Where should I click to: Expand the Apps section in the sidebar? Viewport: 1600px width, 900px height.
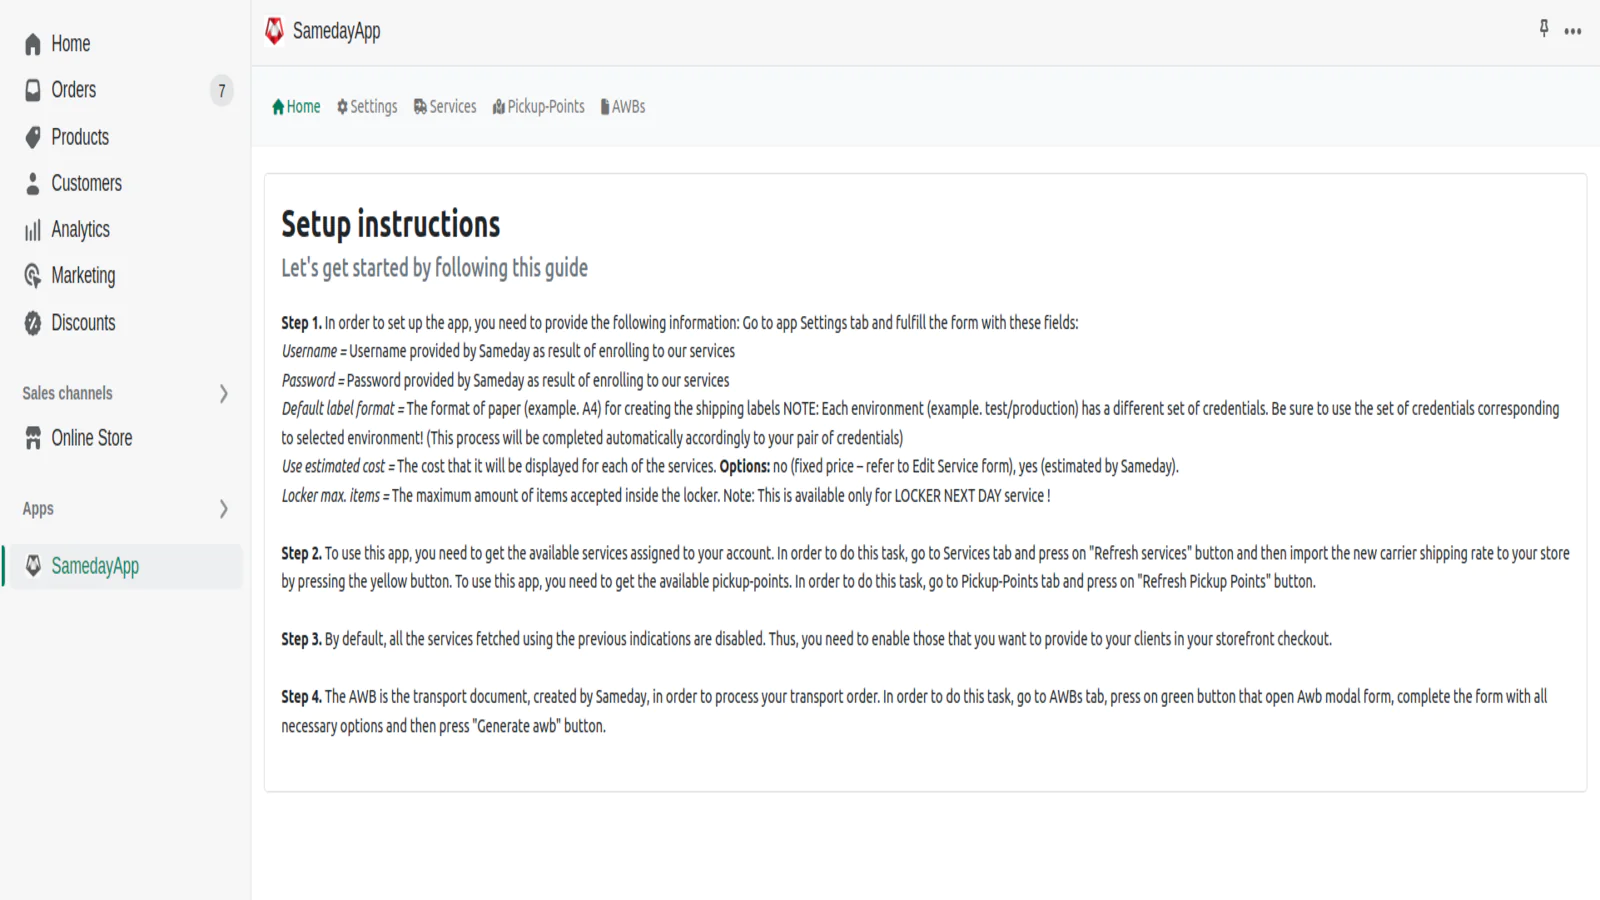point(223,509)
